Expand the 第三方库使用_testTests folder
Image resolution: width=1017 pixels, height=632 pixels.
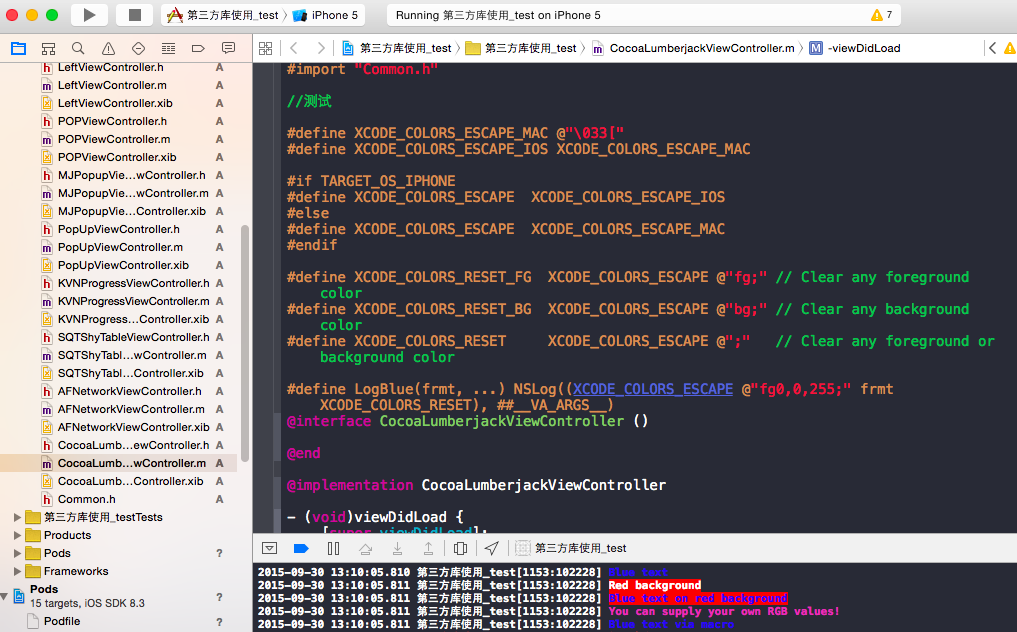[18, 517]
